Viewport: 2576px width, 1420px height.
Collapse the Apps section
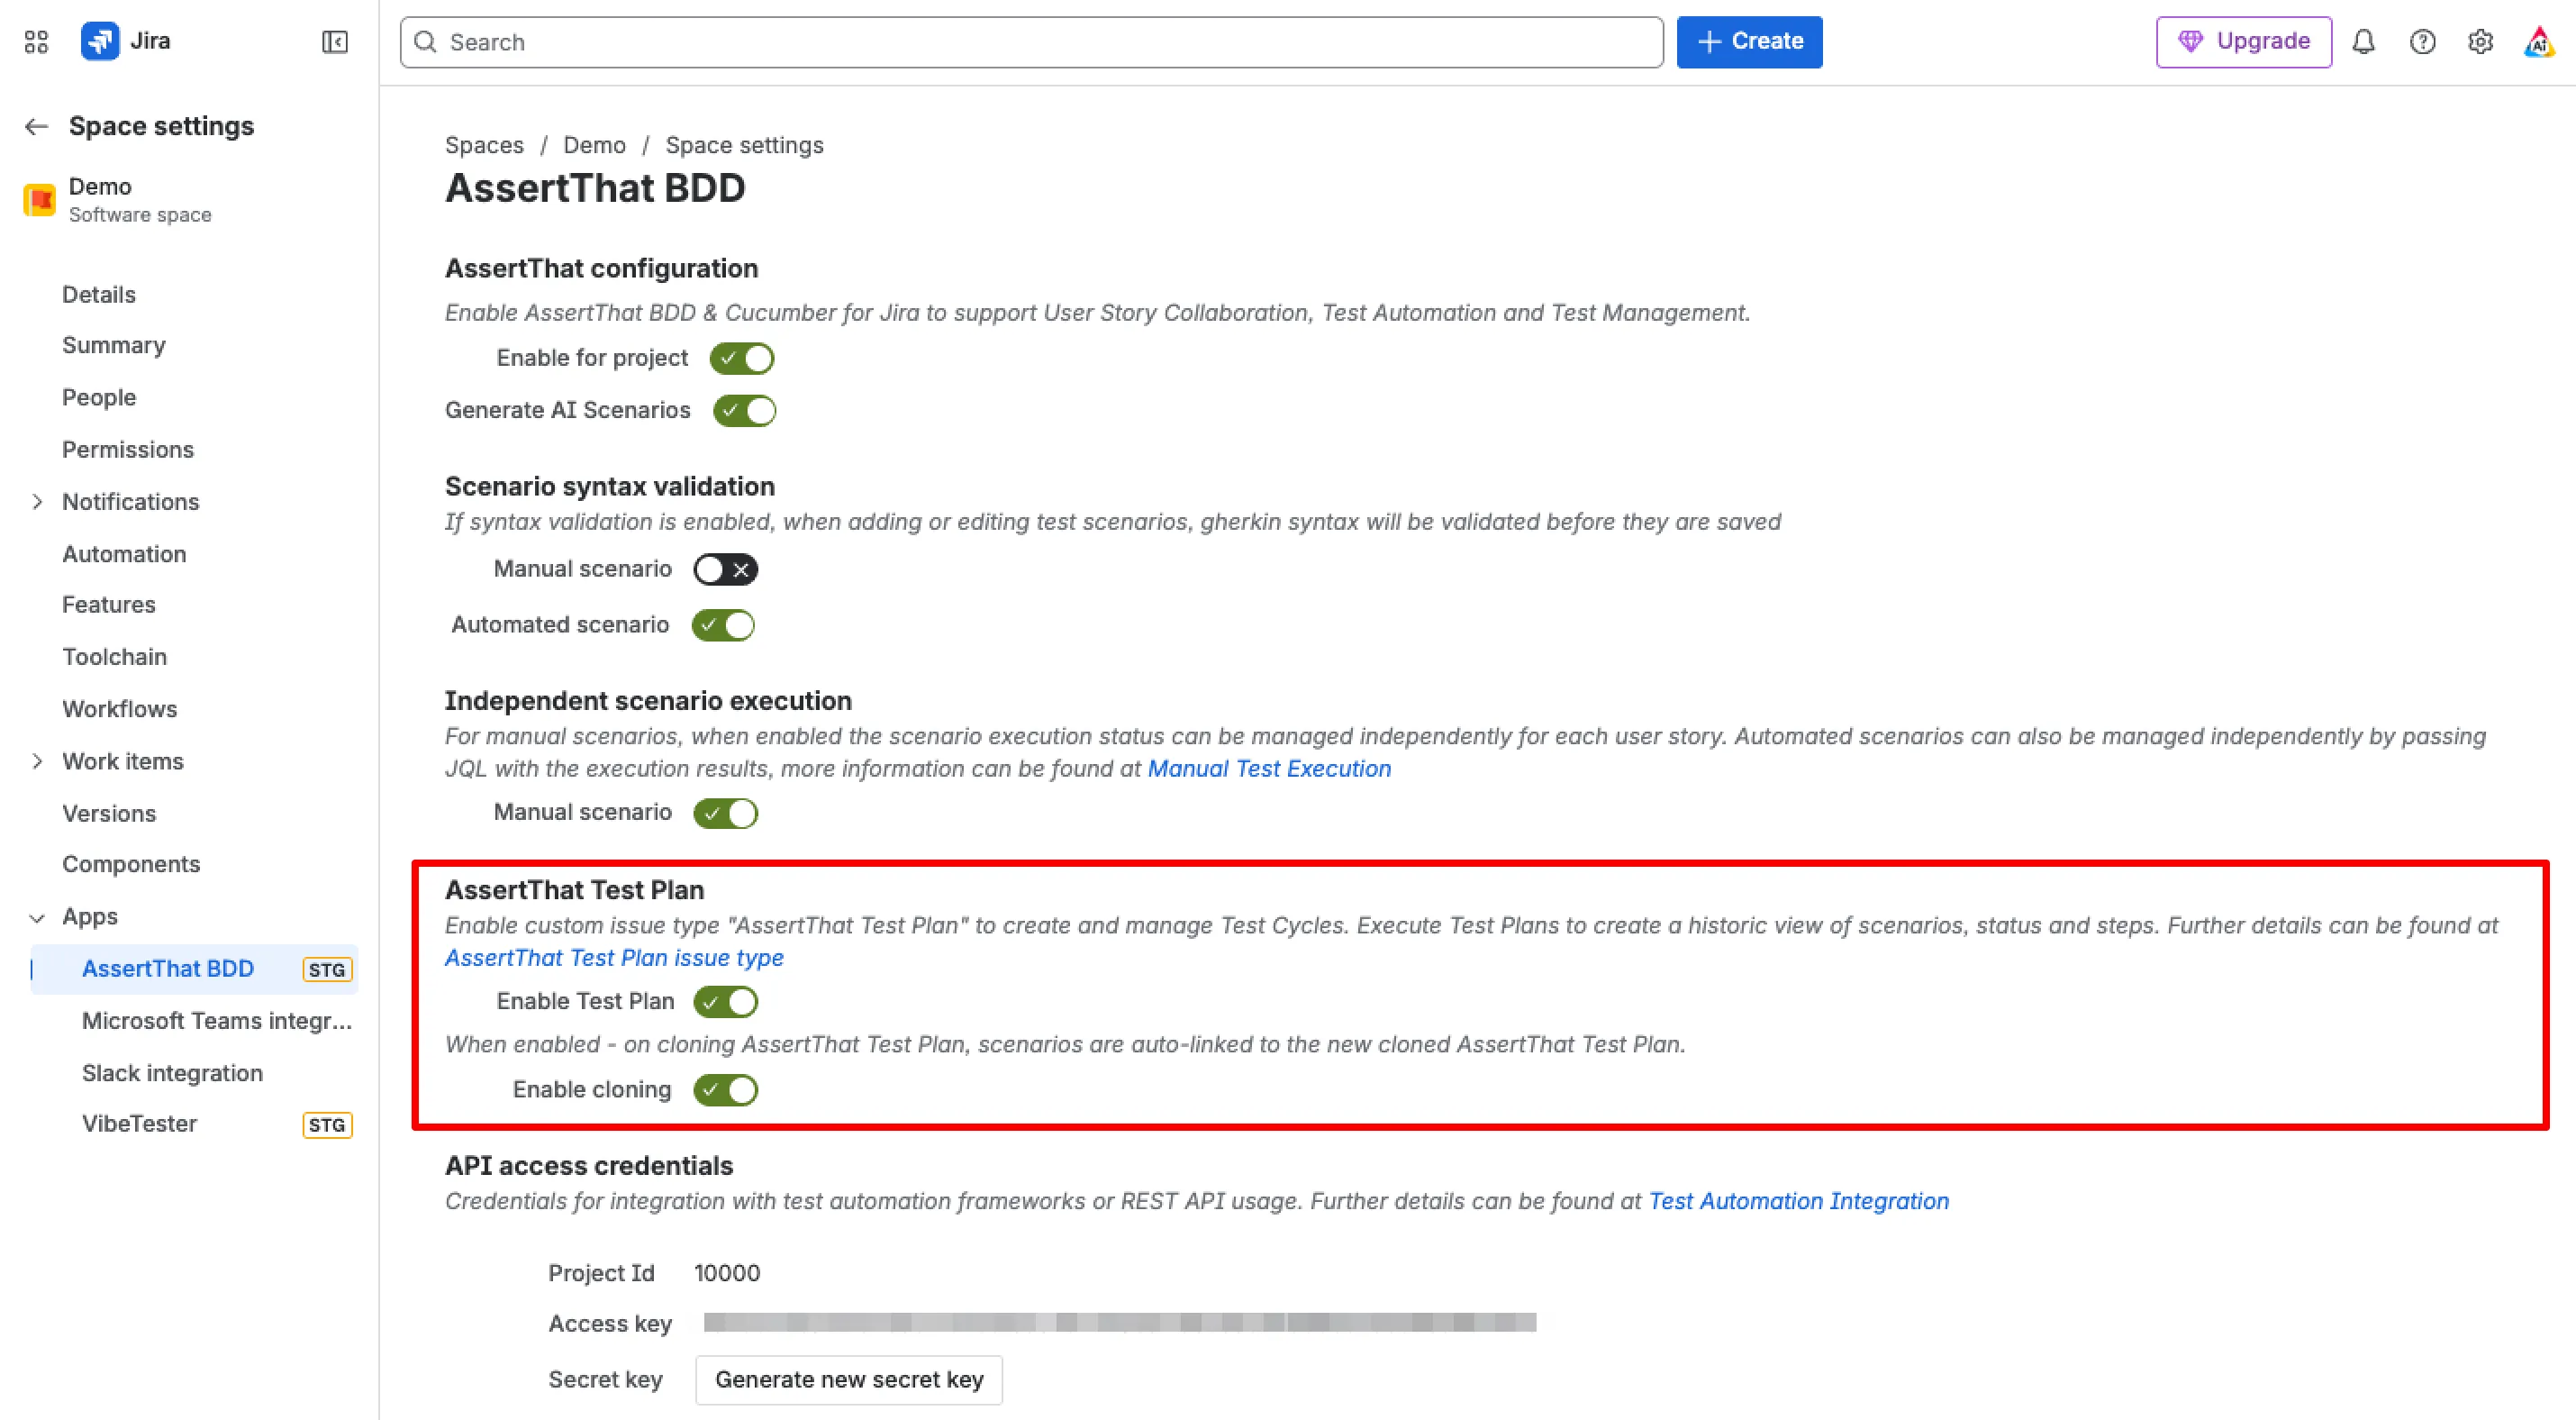tap(37, 917)
